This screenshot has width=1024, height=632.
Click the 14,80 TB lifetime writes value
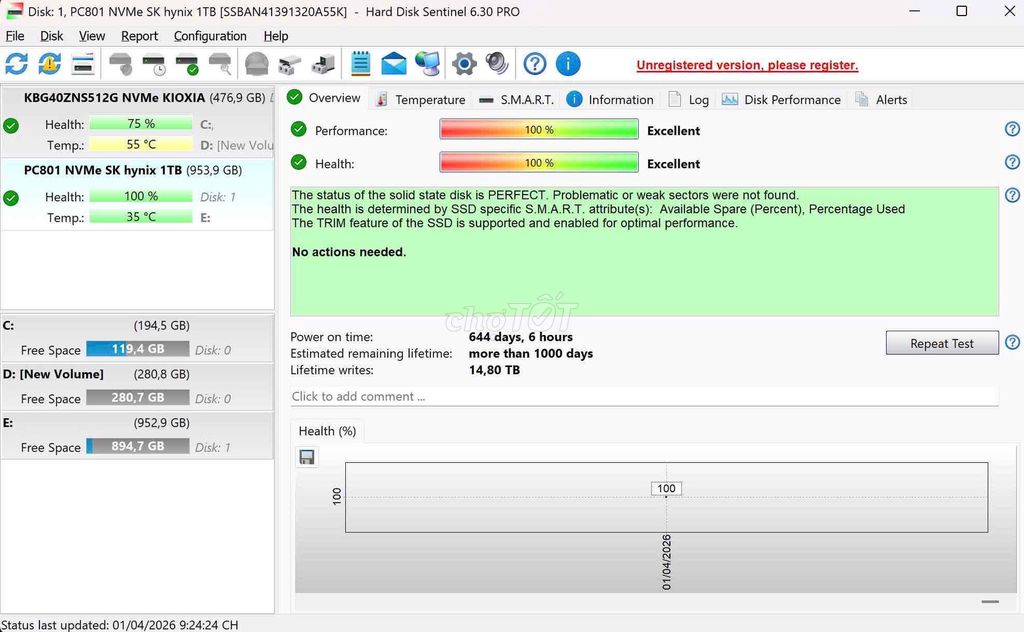point(494,370)
